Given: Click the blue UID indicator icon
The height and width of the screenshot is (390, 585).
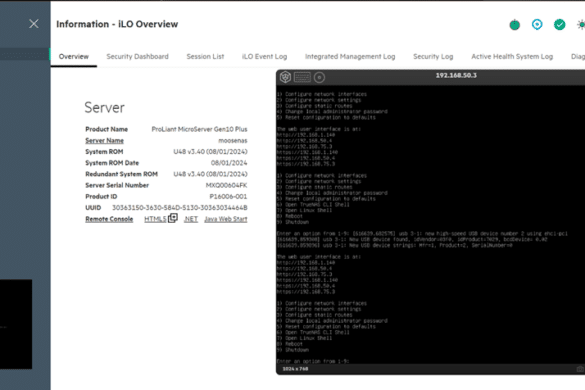Looking at the screenshot, I should [537, 25].
